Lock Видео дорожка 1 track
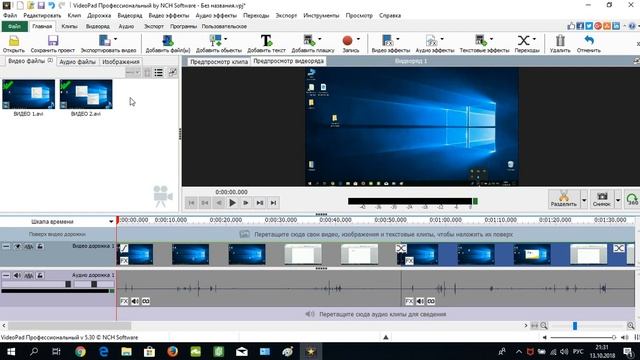640x360 pixels. click(x=40, y=247)
